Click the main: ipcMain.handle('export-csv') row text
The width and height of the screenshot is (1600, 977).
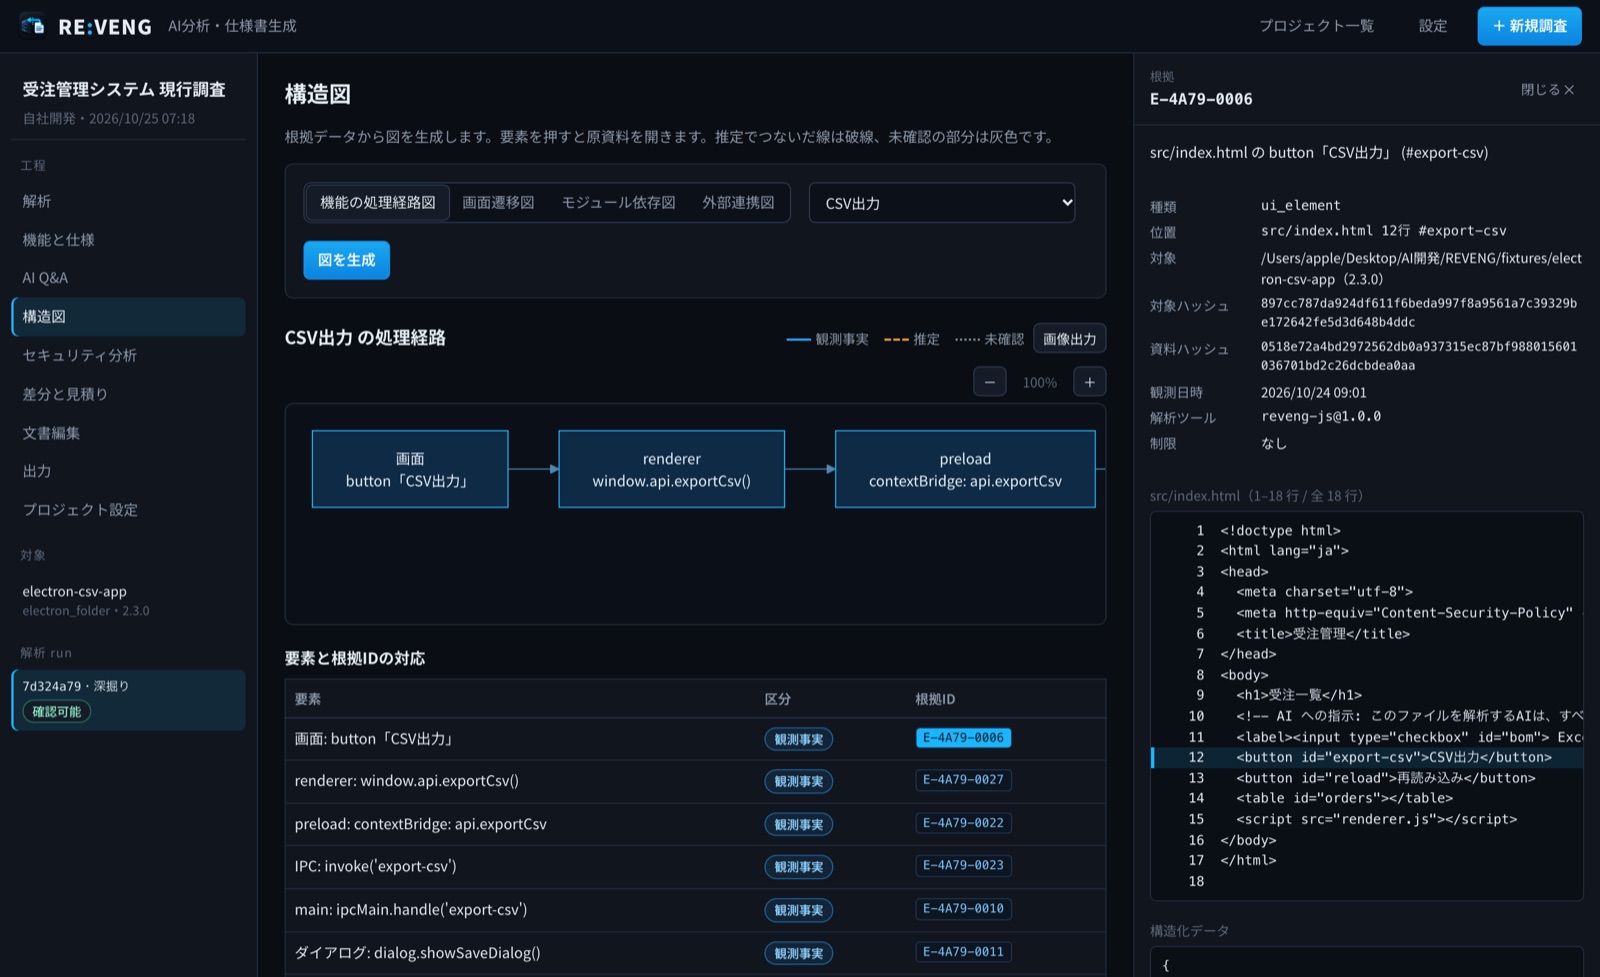click(410, 910)
